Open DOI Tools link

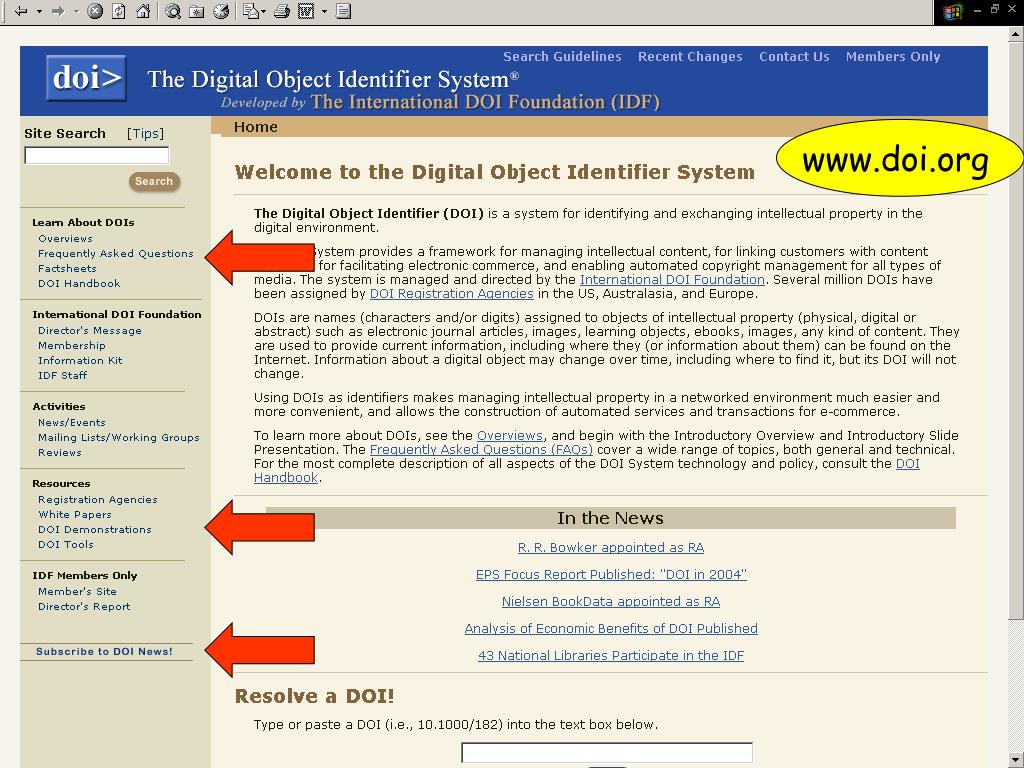tap(65, 545)
